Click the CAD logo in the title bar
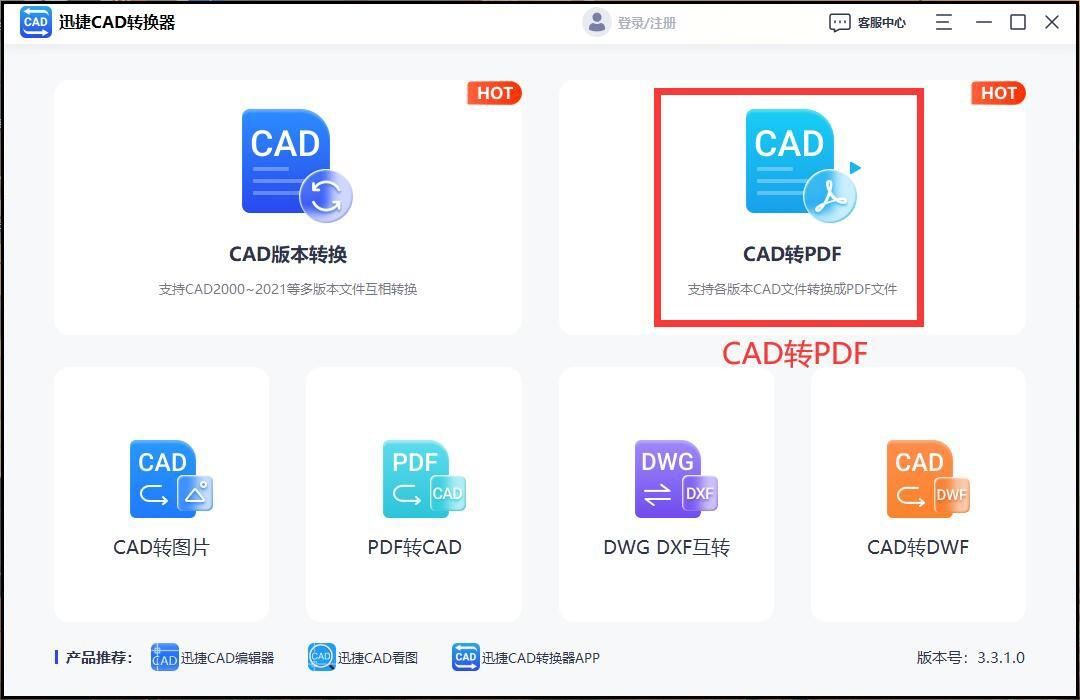Viewport: 1080px width, 700px height. (33, 21)
